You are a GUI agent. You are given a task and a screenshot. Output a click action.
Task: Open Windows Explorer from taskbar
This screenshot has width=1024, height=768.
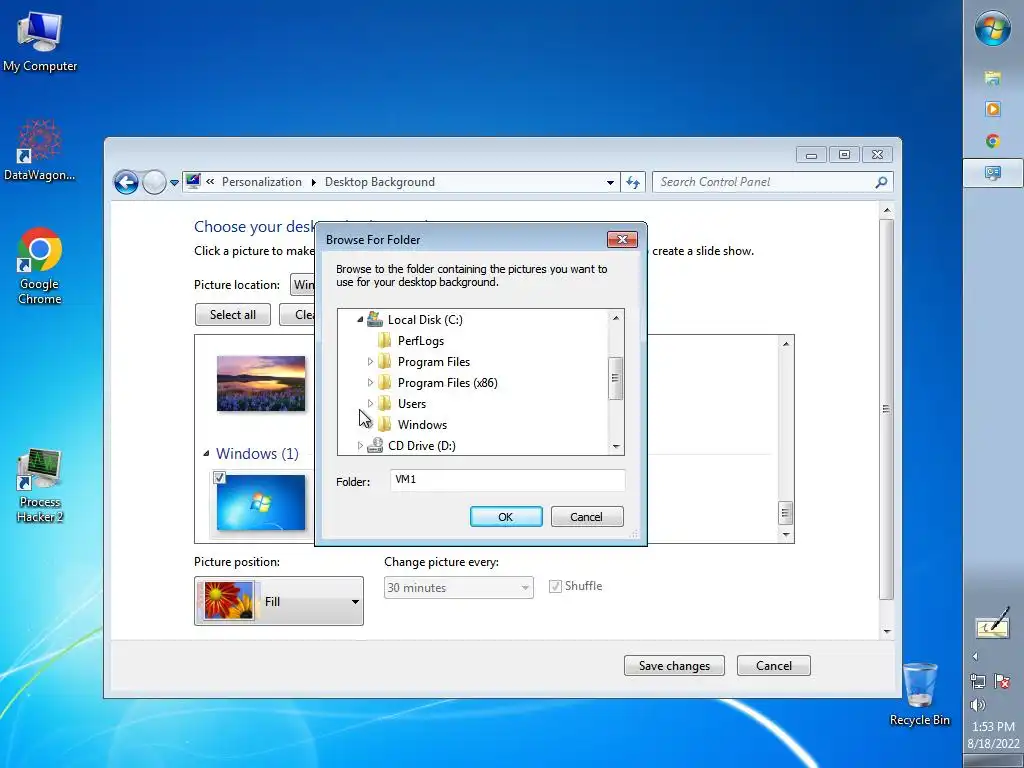[x=993, y=78]
